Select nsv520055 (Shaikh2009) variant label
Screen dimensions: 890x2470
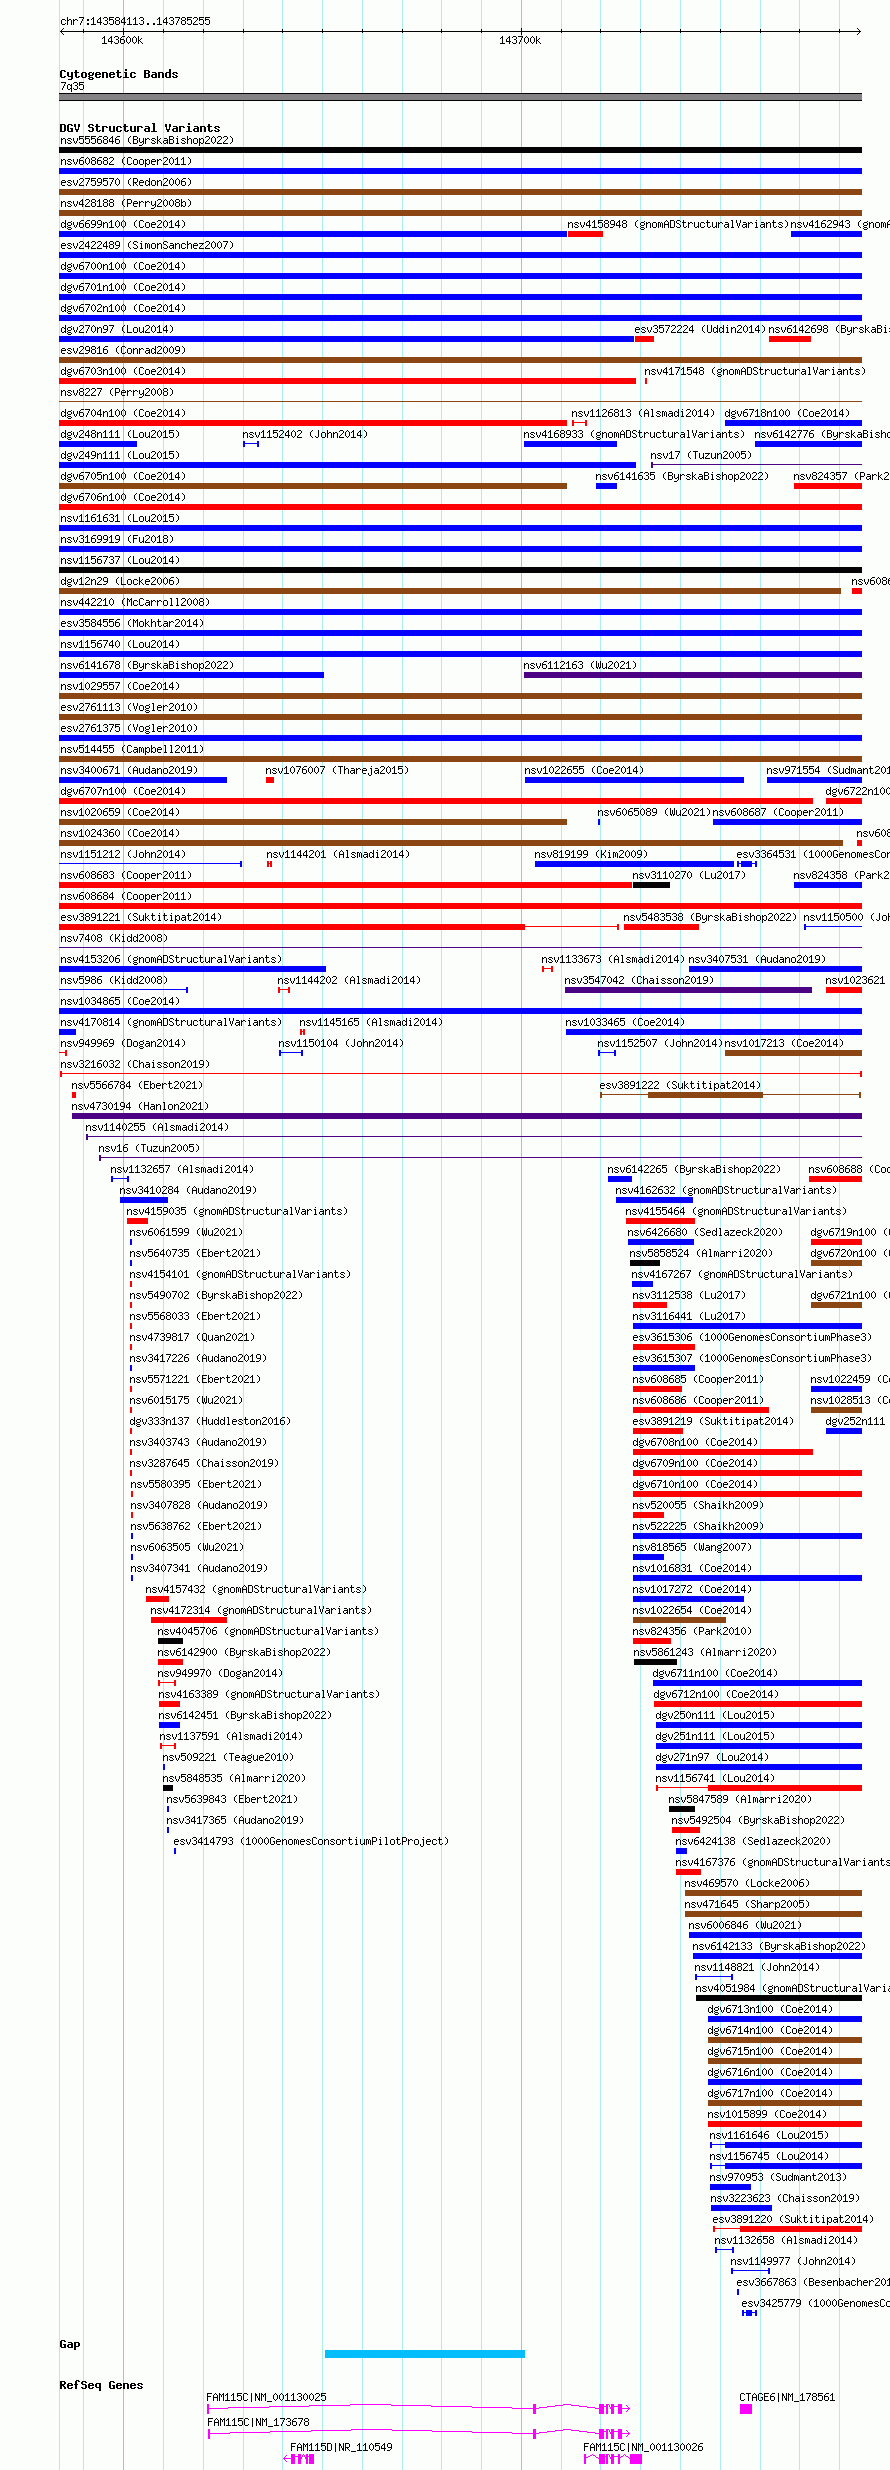click(x=698, y=1505)
